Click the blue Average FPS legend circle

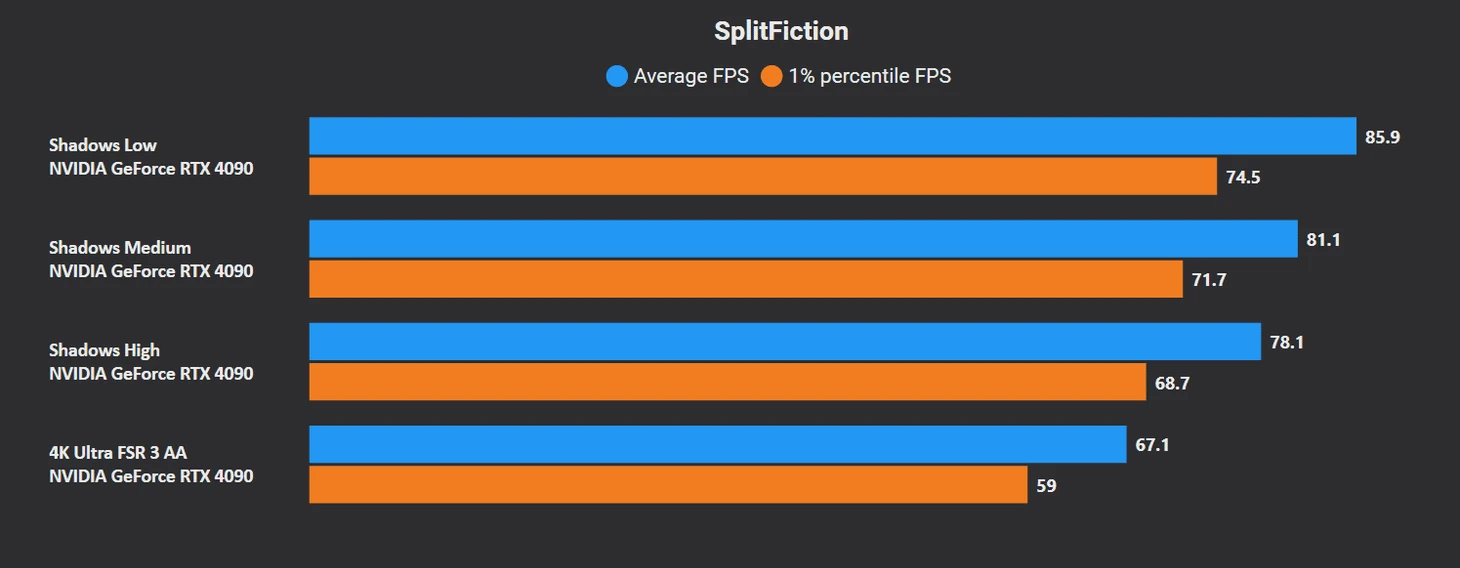coord(617,76)
